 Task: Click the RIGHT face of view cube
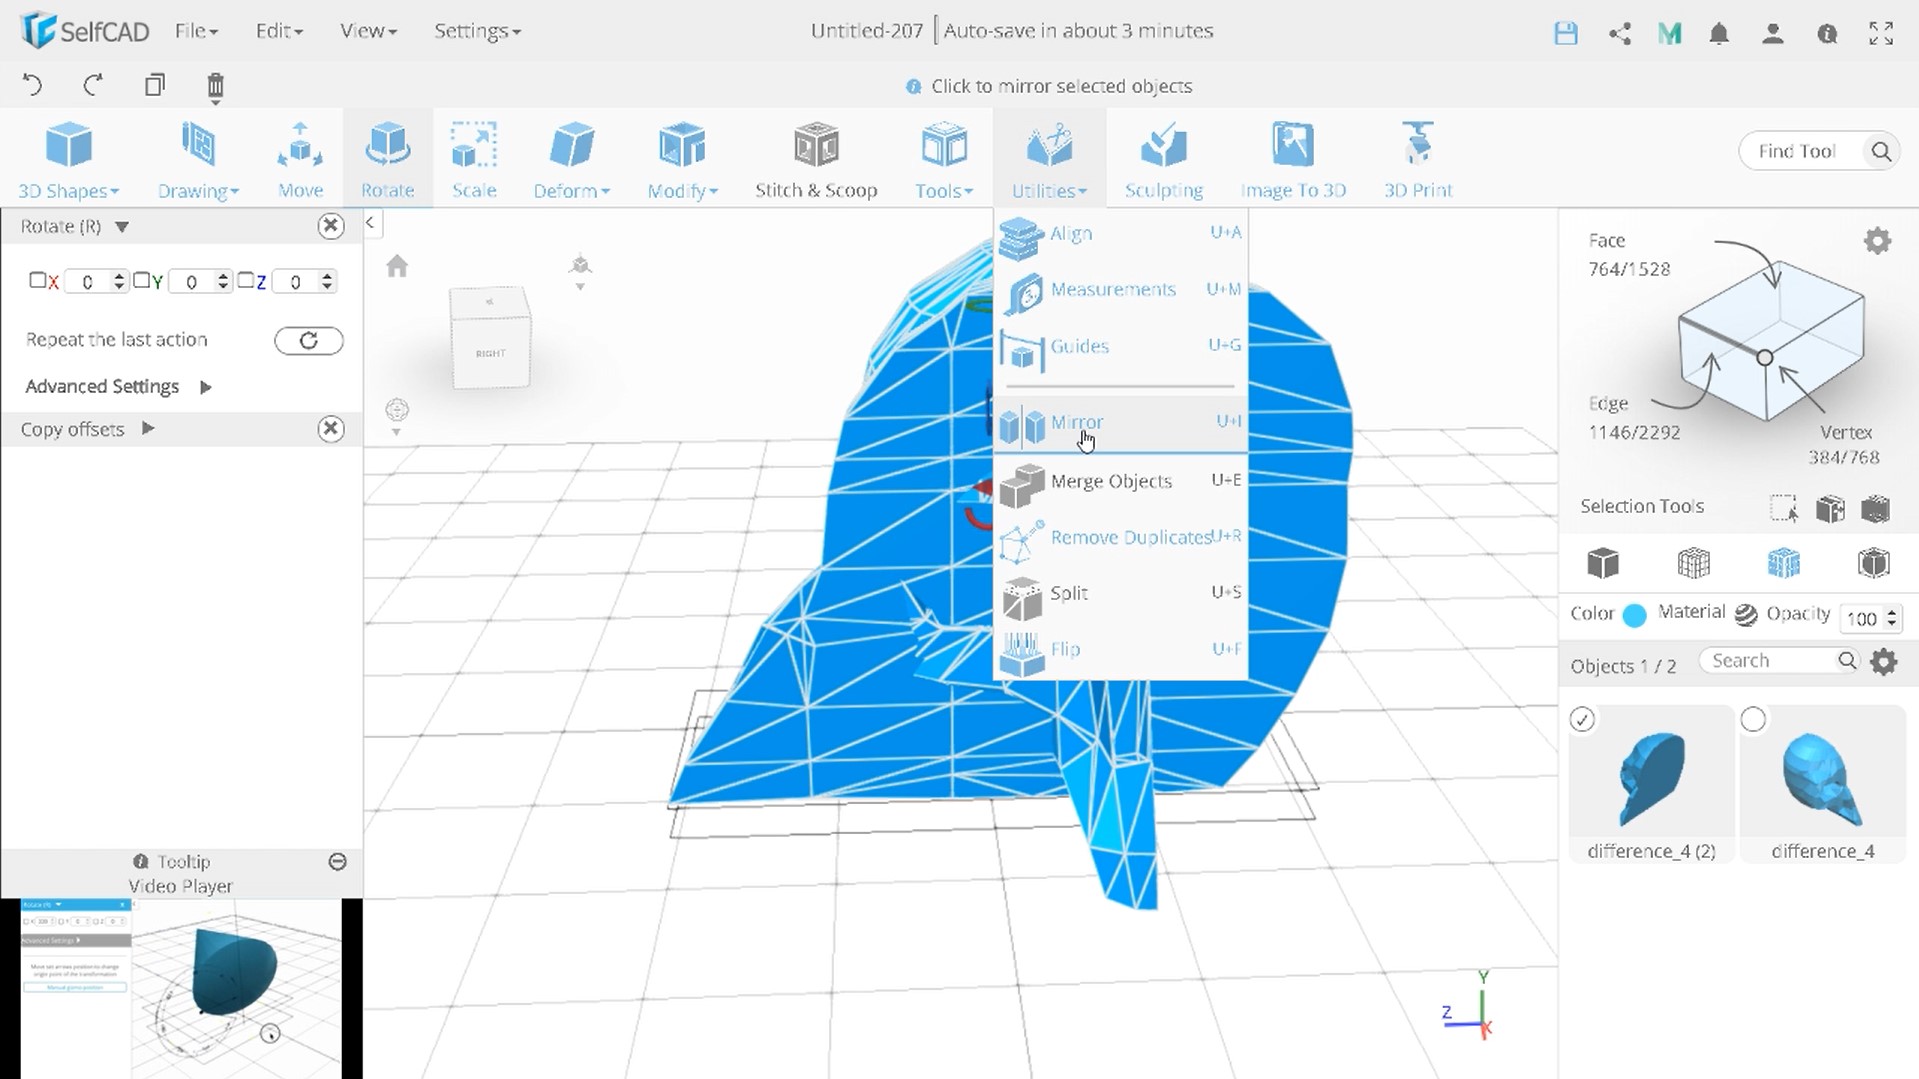pos(490,352)
